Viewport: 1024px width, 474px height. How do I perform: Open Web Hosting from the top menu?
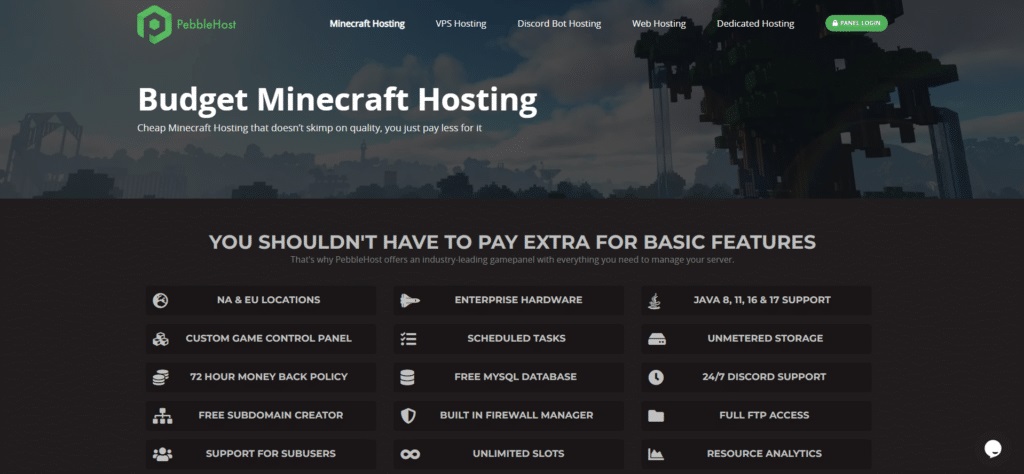coord(659,24)
